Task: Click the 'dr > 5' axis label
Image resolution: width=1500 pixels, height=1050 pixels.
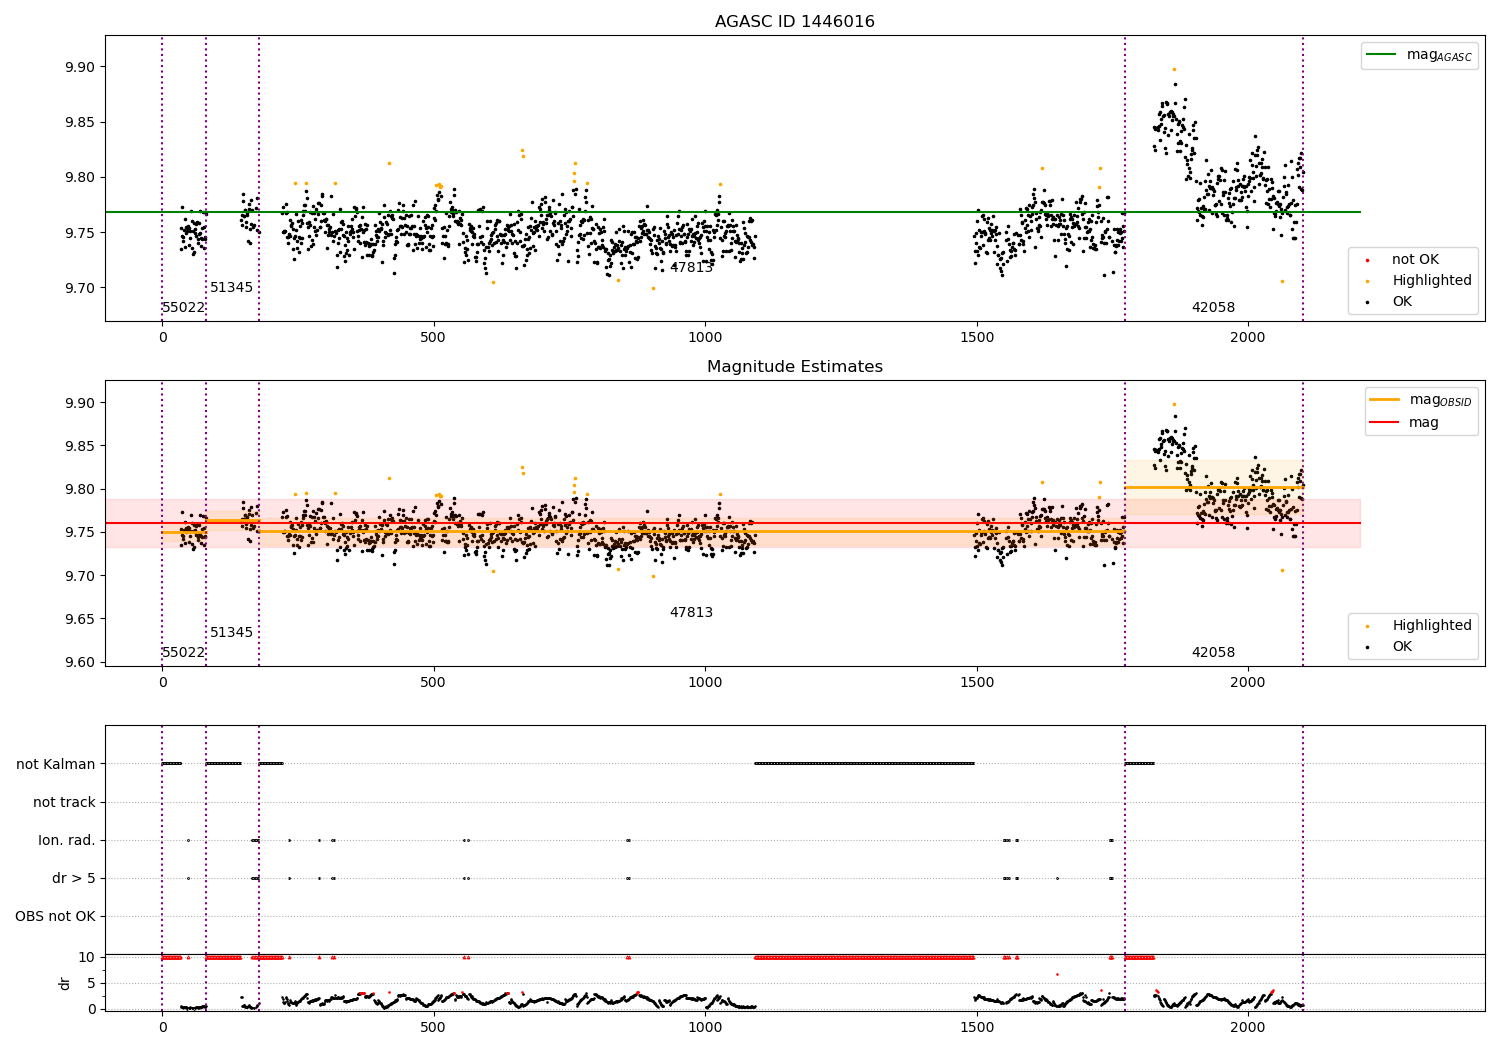Action: [73, 878]
